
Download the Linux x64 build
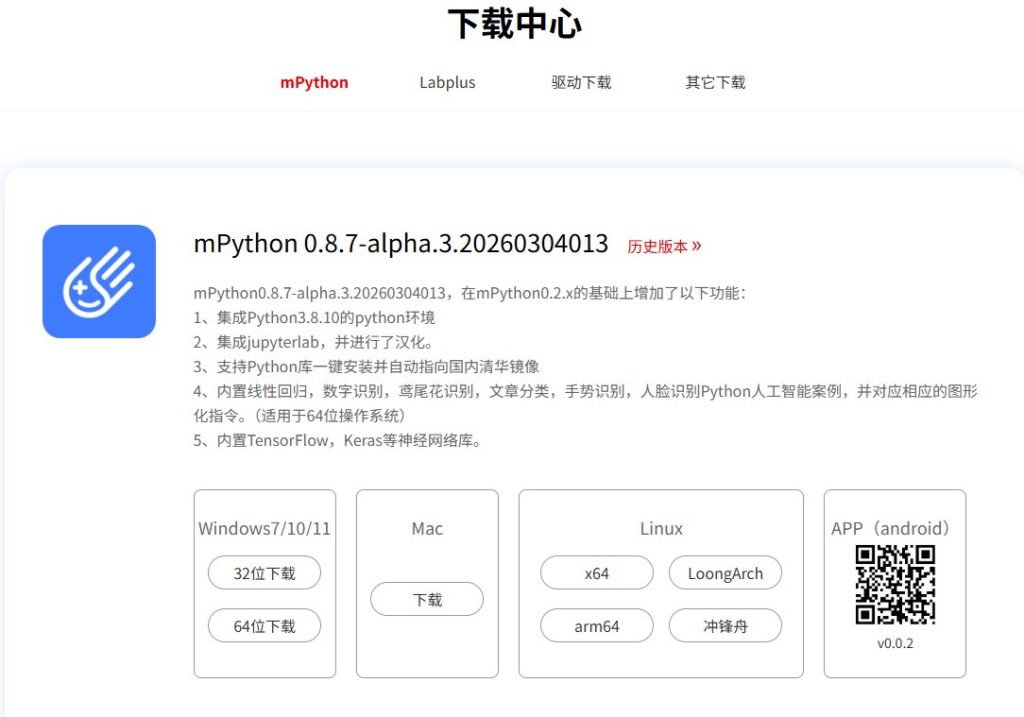coord(597,573)
